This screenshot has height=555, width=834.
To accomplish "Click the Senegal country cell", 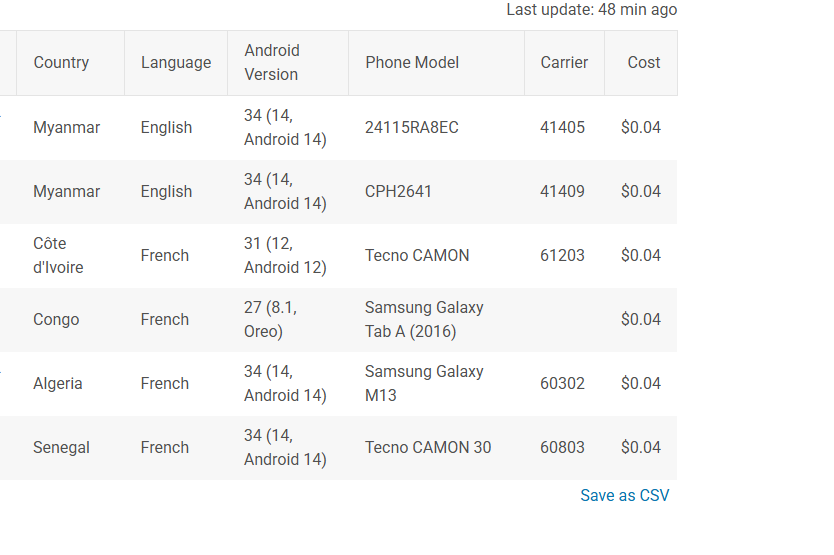I will [61, 447].
